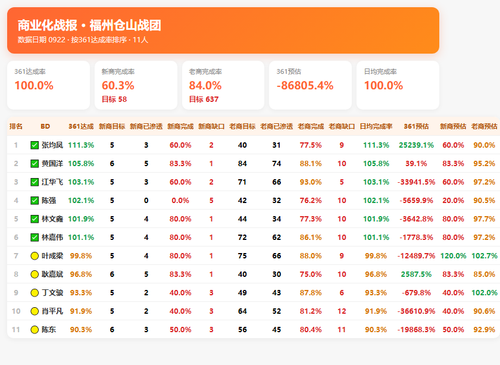The width and height of the screenshot is (500, 365).
Task: Click the green check icon in rank 3 row
Action: (x=35, y=182)
